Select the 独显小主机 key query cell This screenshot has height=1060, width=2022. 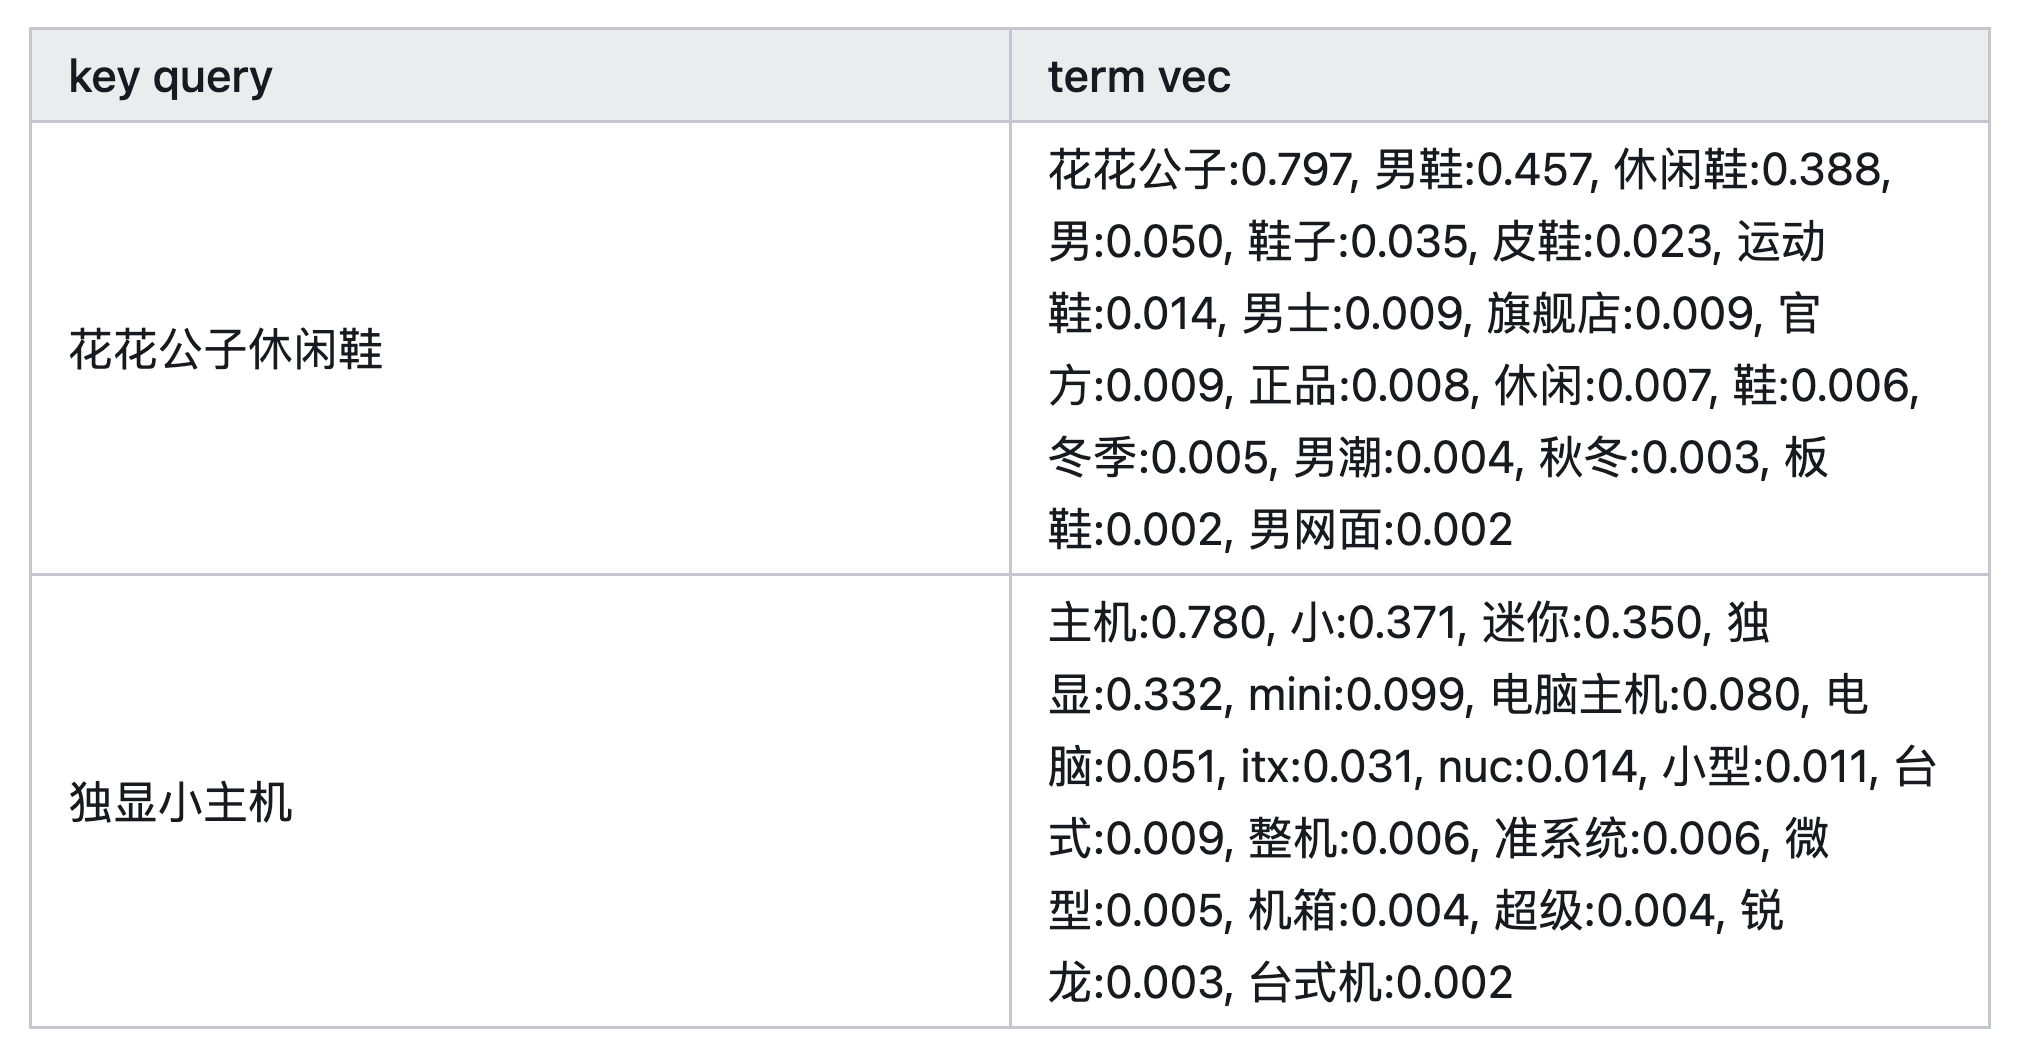(x=181, y=802)
